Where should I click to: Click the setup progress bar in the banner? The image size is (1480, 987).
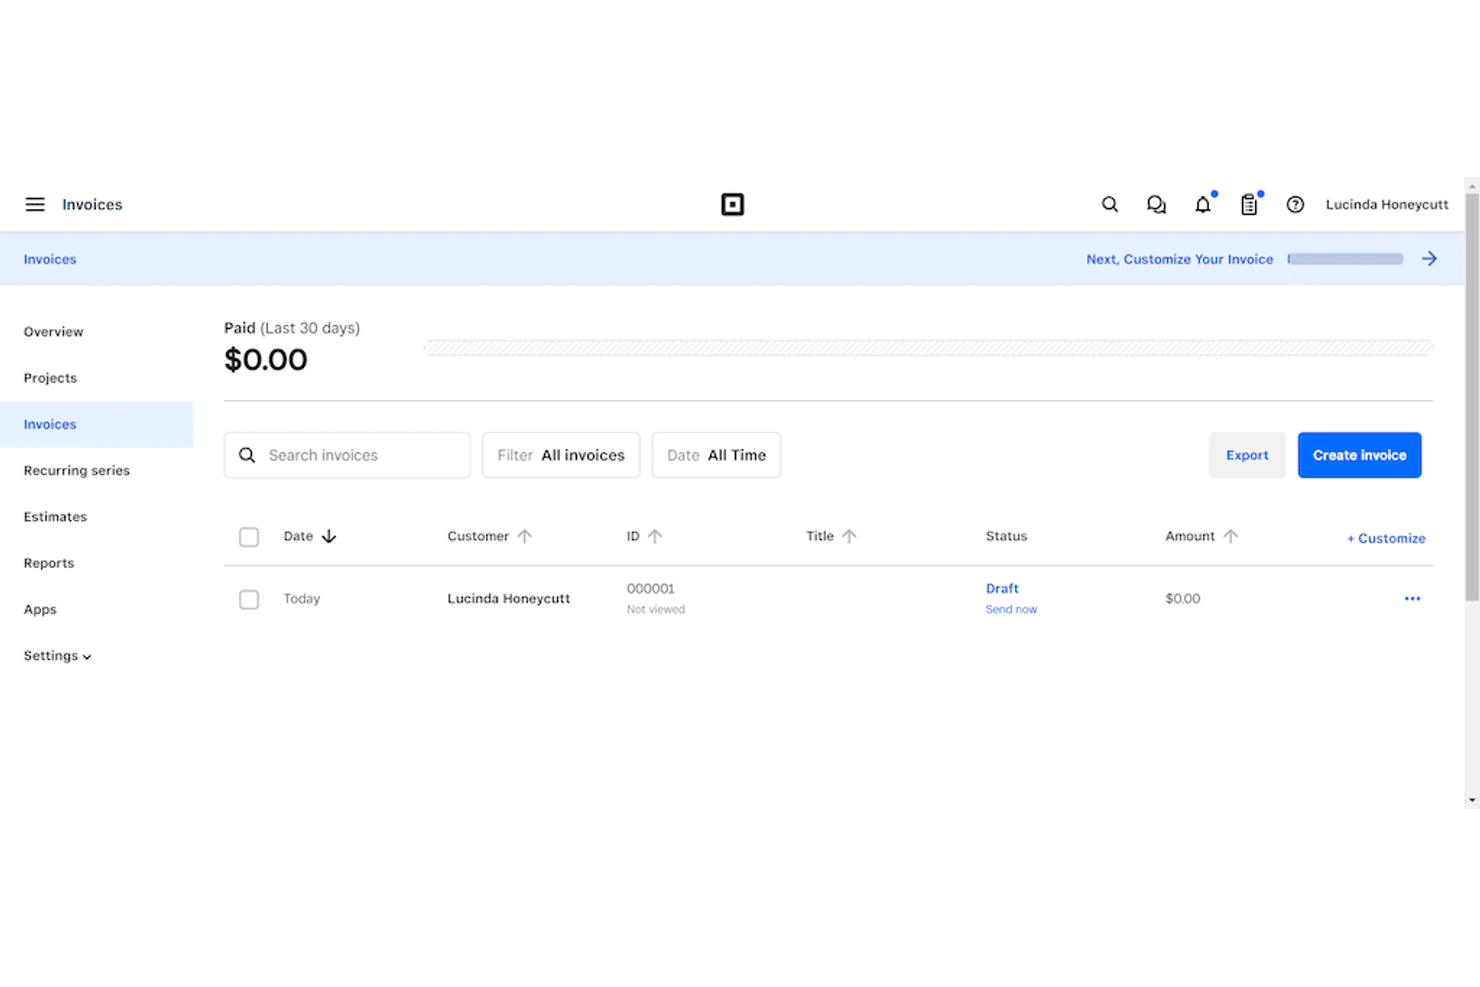tap(1344, 258)
